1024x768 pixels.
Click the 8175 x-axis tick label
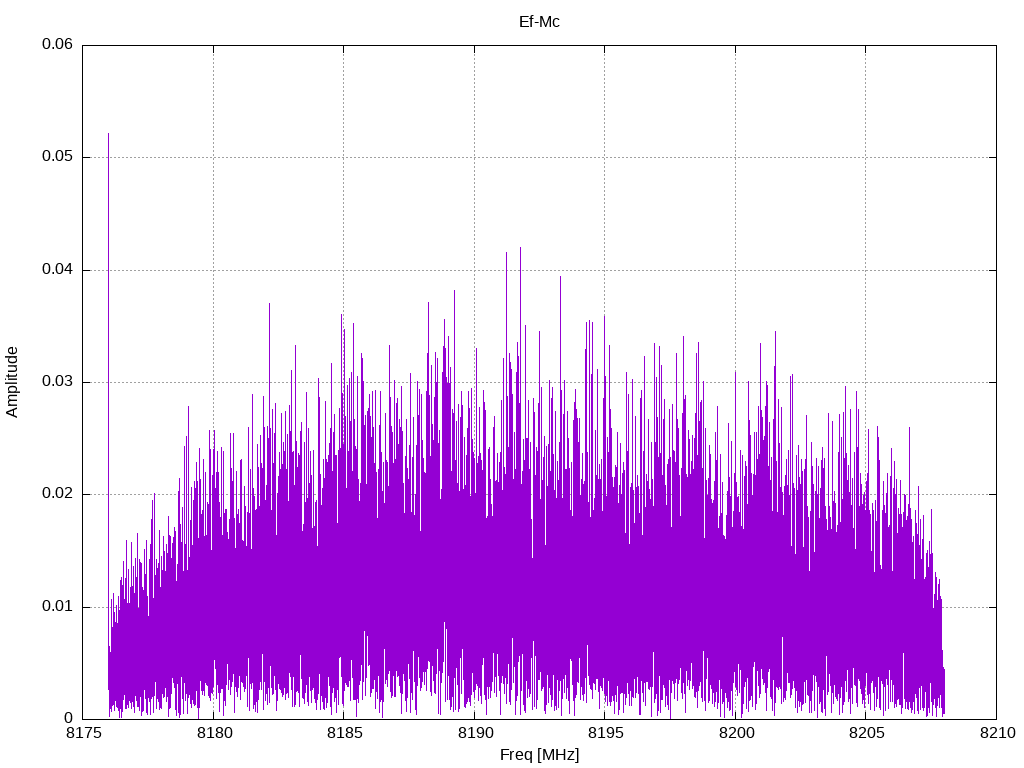click(83, 733)
